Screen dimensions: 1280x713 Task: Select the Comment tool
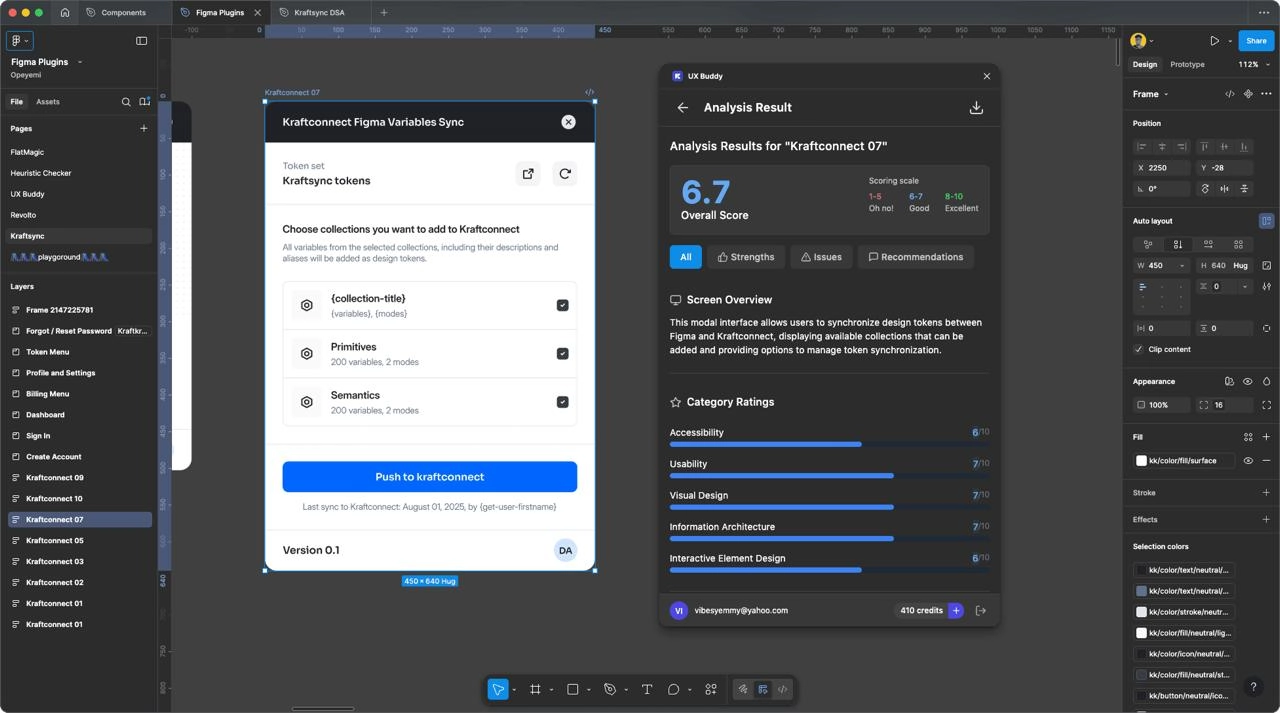pos(674,689)
